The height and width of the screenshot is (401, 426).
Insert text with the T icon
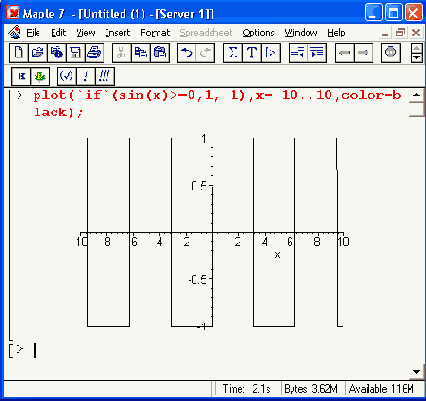coord(252,53)
